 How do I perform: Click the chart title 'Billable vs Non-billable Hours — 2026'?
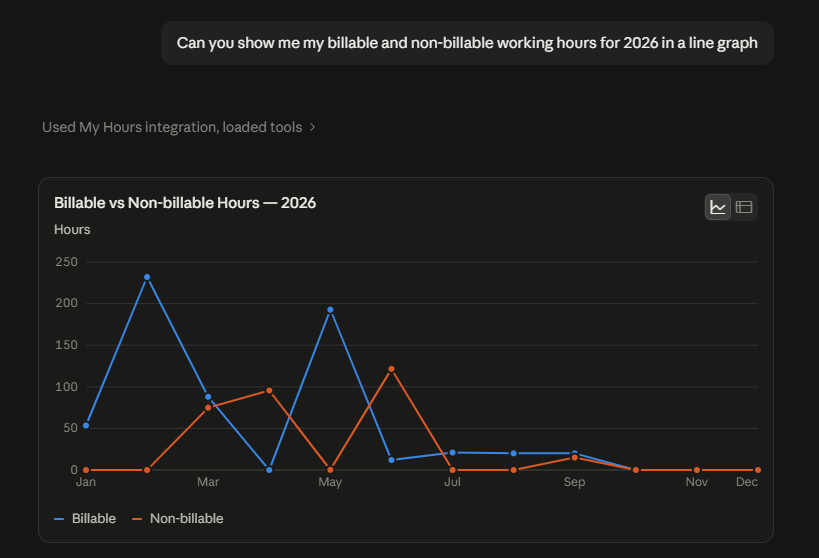pos(185,203)
